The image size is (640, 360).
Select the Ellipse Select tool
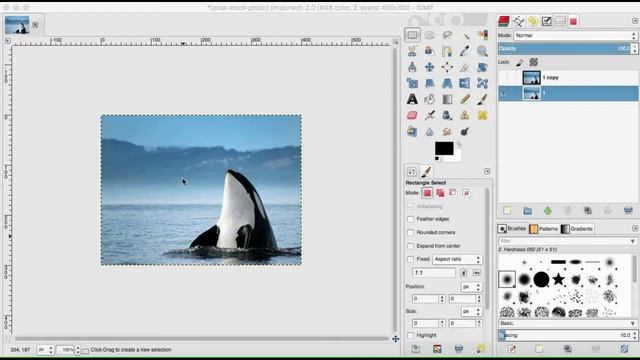(429, 35)
